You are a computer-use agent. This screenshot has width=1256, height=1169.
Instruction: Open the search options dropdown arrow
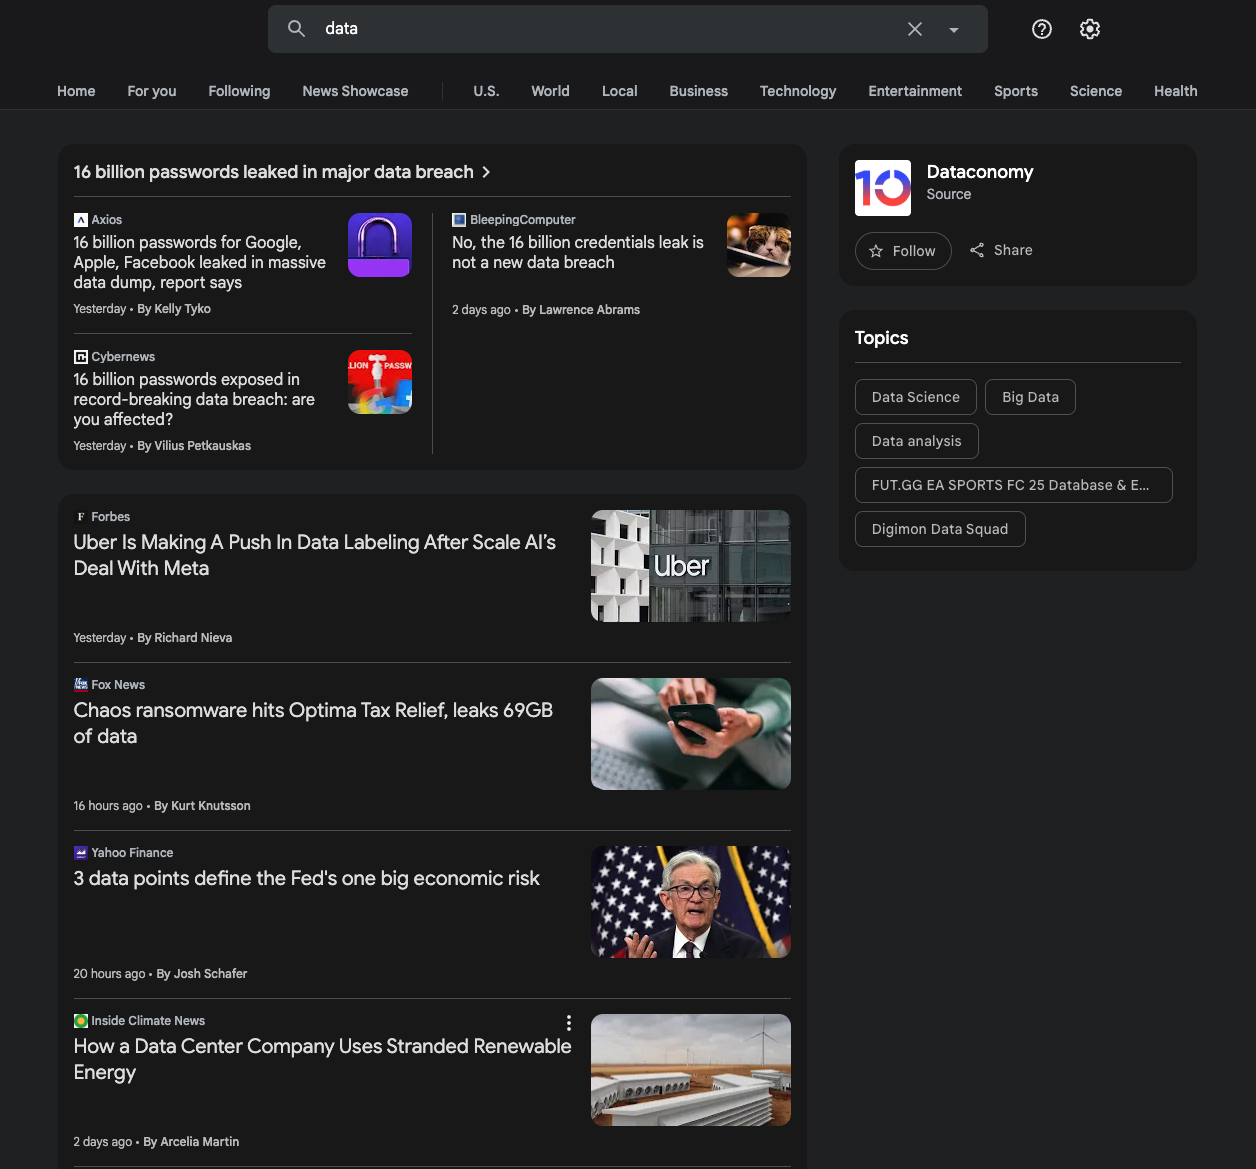point(954,30)
